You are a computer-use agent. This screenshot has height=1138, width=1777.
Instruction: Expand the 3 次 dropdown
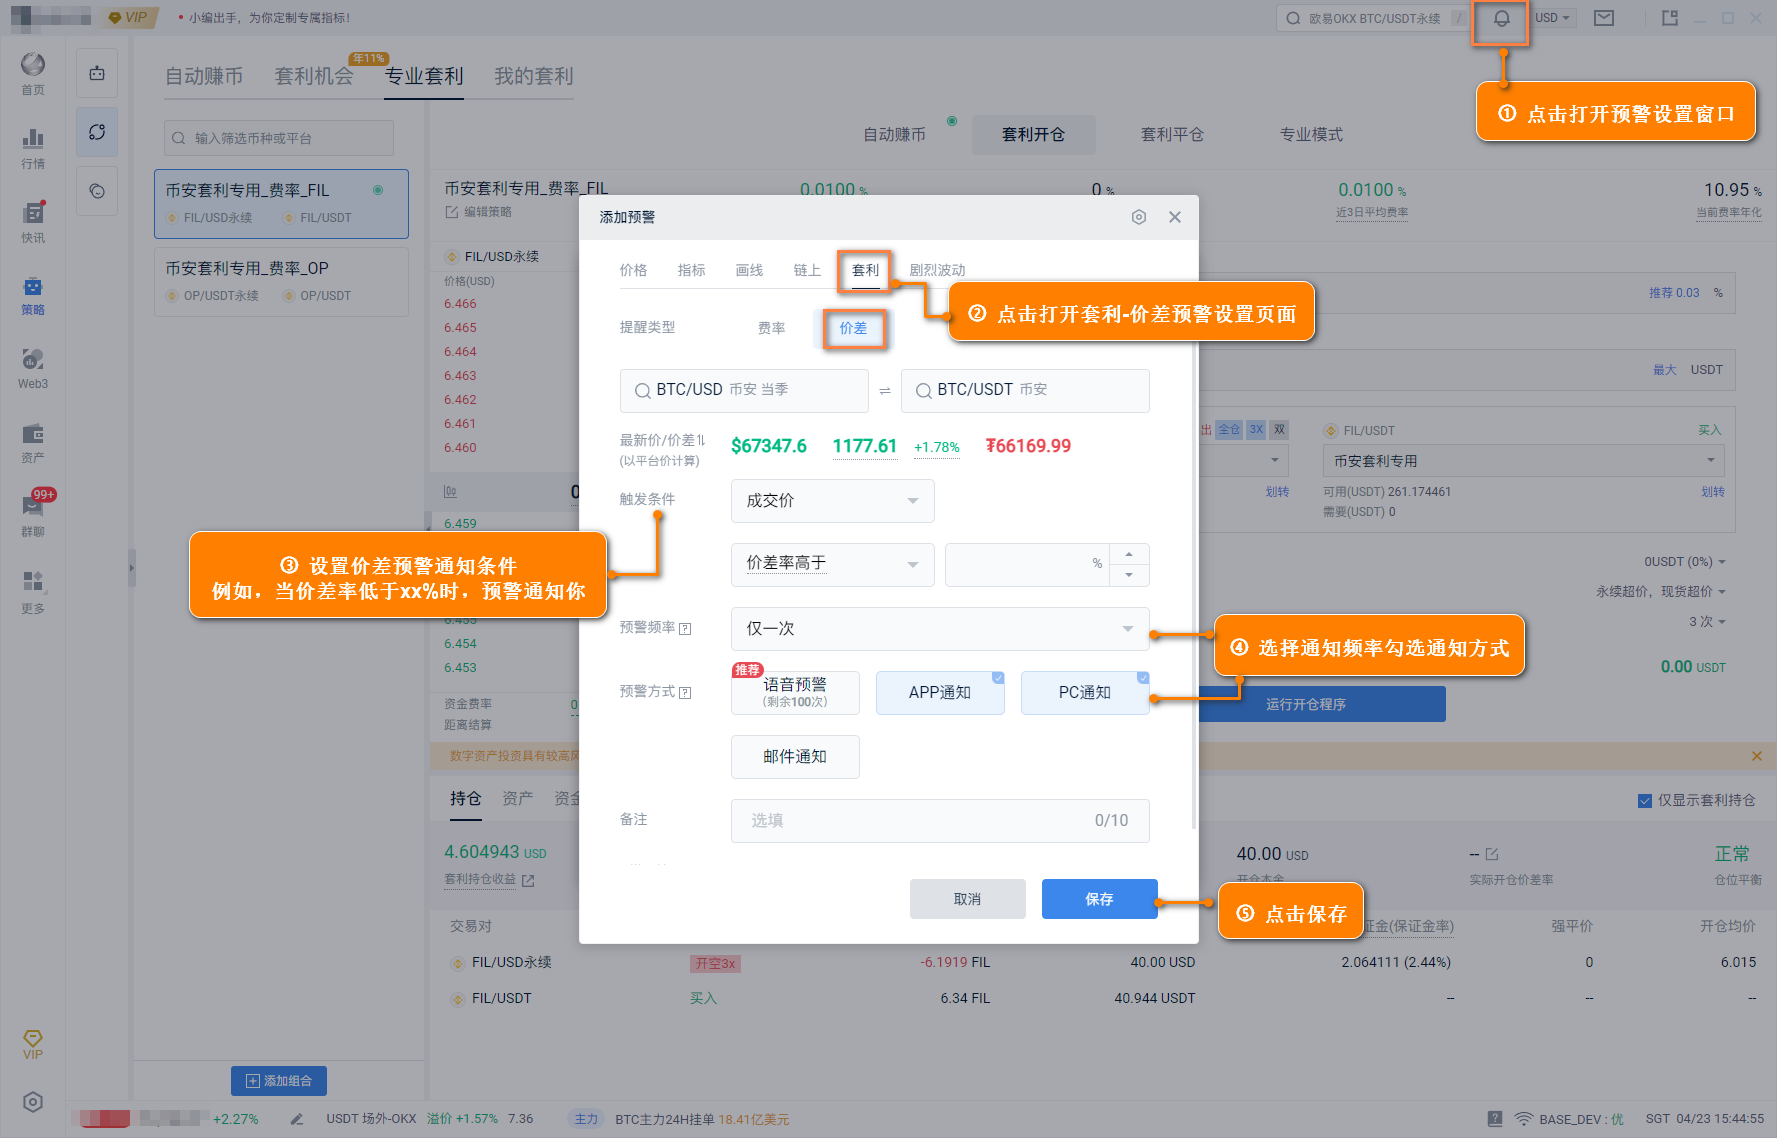coord(1708,622)
